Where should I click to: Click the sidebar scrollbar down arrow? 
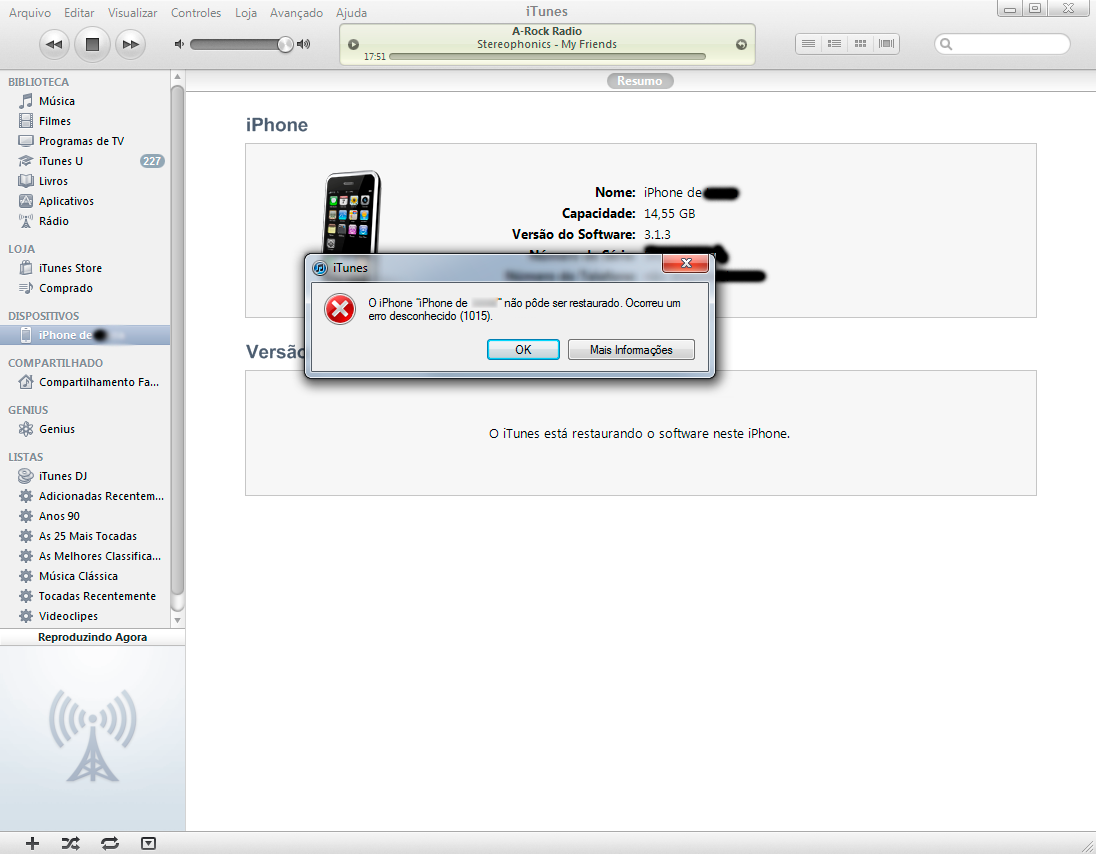[178, 620]
